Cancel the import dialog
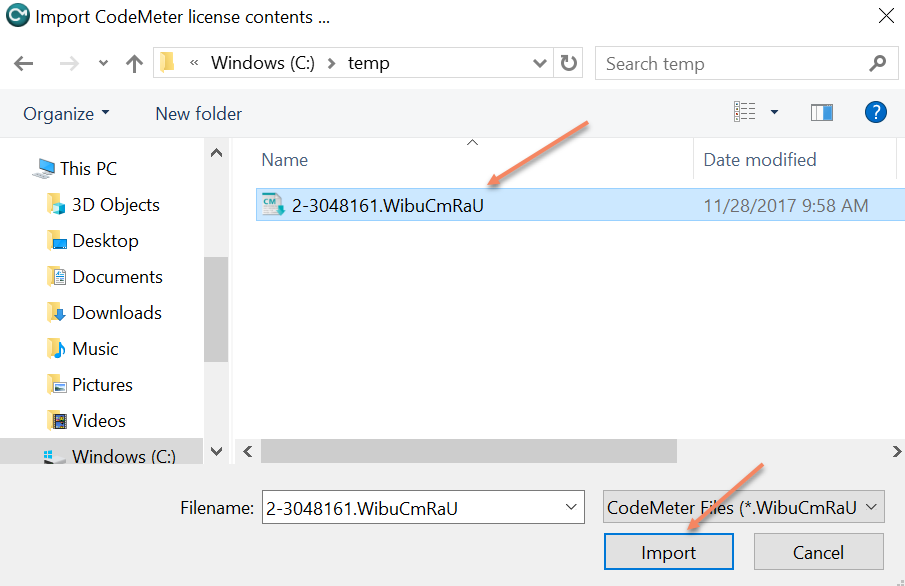 coord(818,552)
